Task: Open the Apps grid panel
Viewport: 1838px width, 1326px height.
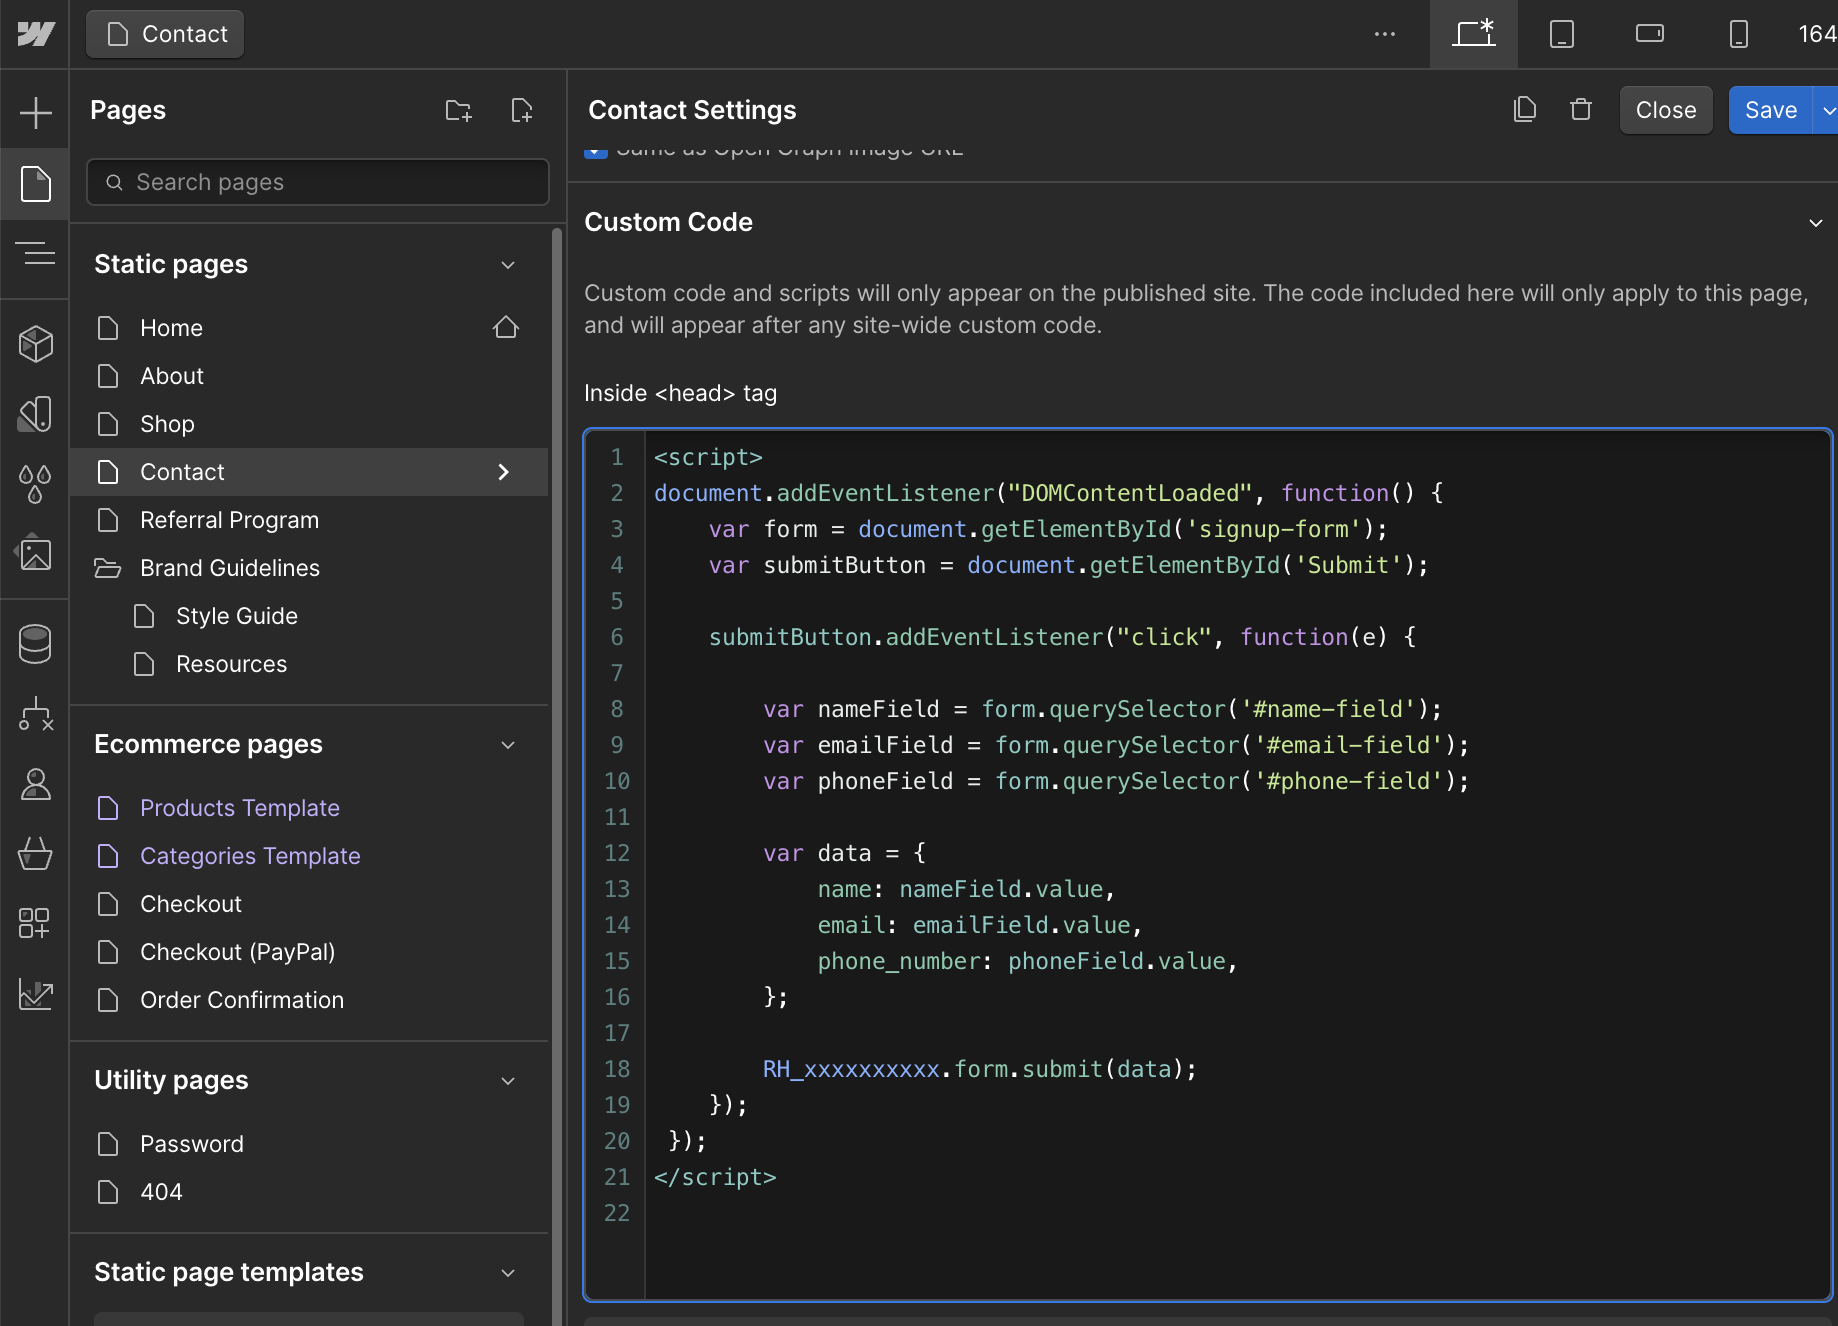Action: 35,923
